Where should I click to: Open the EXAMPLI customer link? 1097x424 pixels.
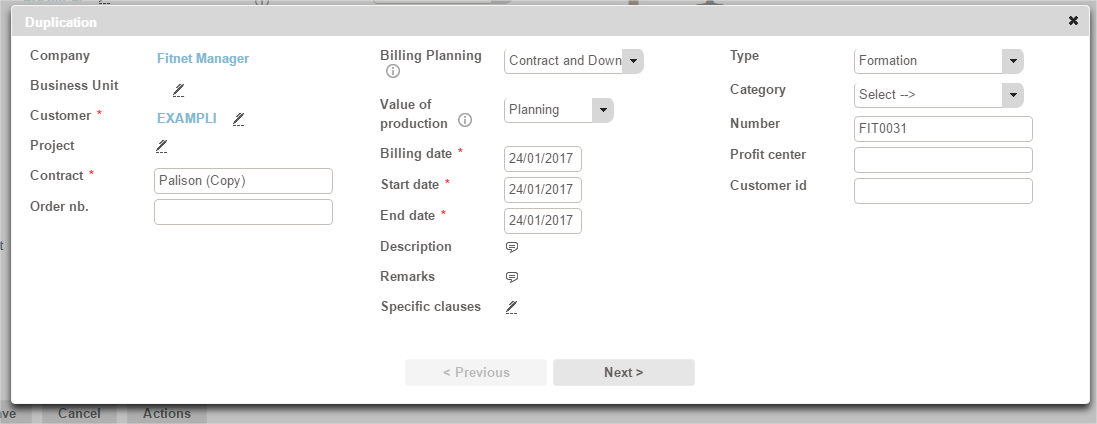tap(187, 119)
